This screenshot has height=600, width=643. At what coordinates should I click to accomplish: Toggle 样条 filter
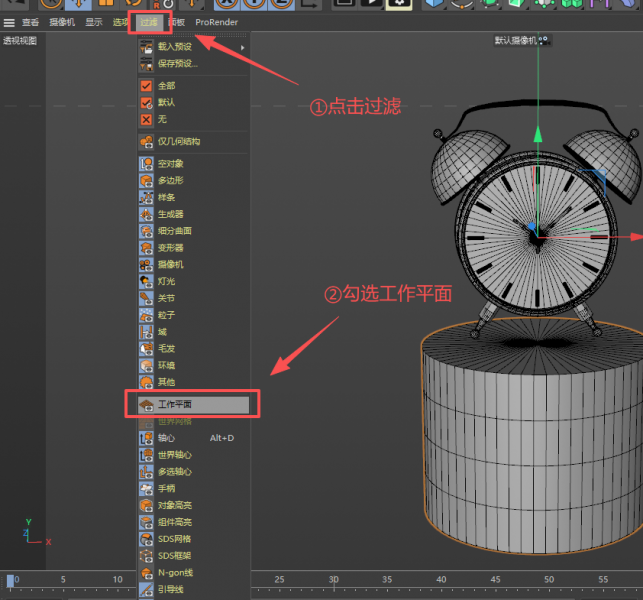pos(193,197)
